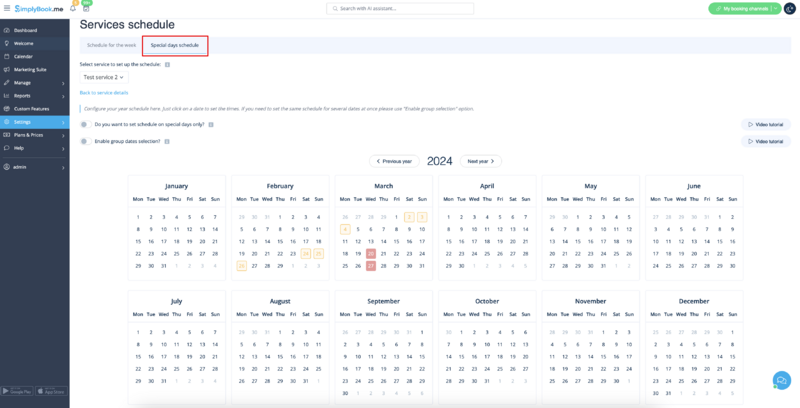Click the Next year button
Image resolution: width=800 pixels, height=408 pixels.
pyautogui.click(x=481, y=161)
